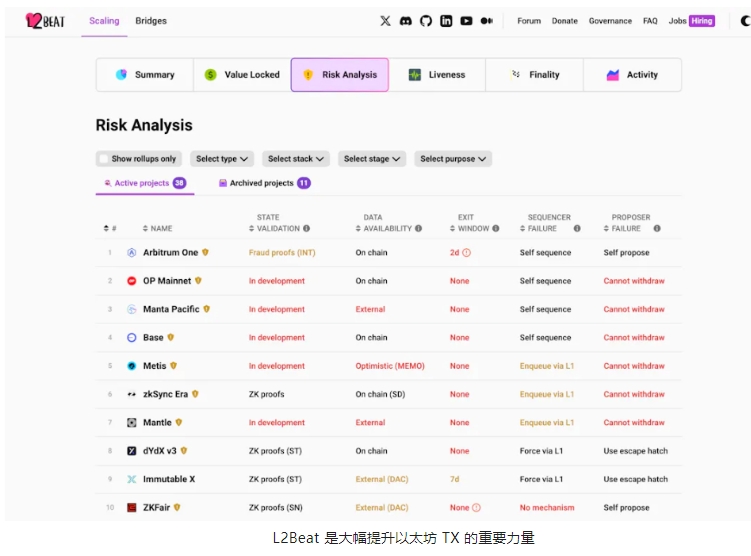Open the LinkedIn social icon
751x556 pixels.
(446, 21)
